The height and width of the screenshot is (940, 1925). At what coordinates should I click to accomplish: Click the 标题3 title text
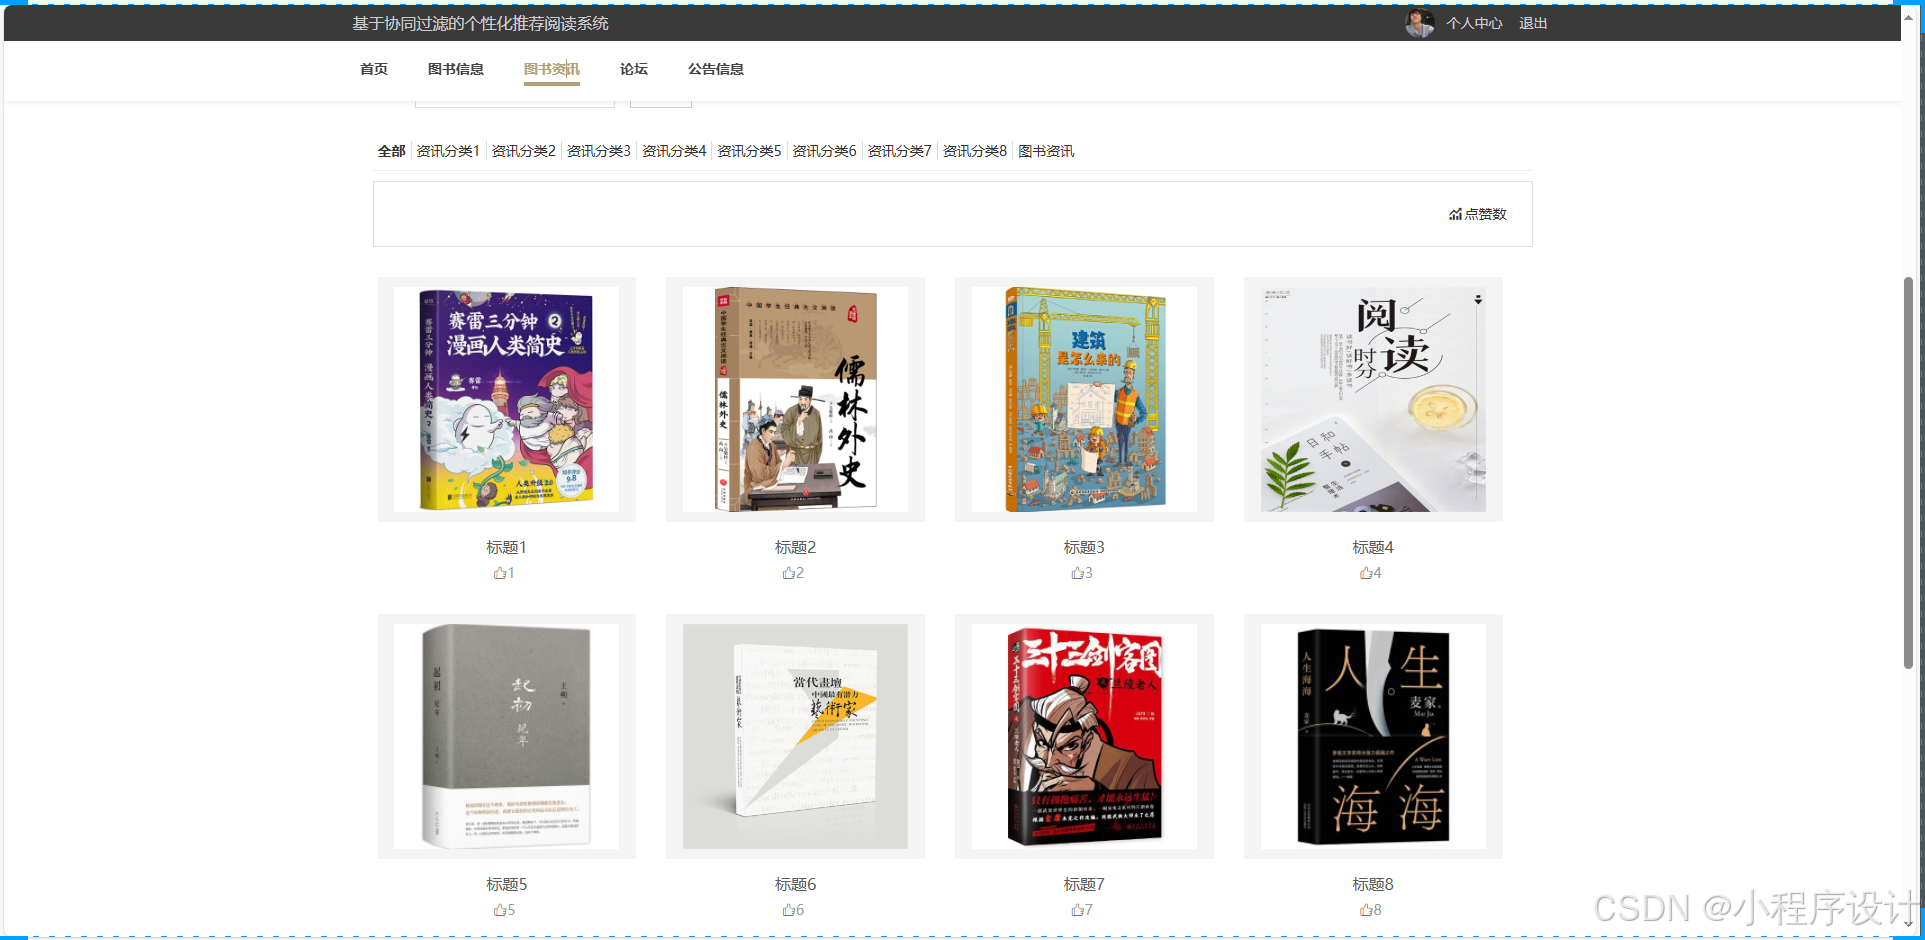[1084, 547]
